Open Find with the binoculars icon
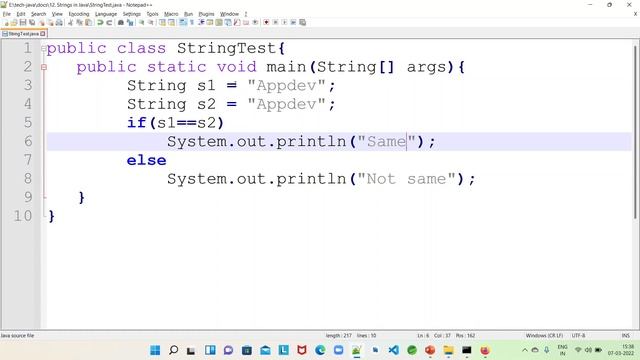The image size is (640, 360). tap(121, 22)
